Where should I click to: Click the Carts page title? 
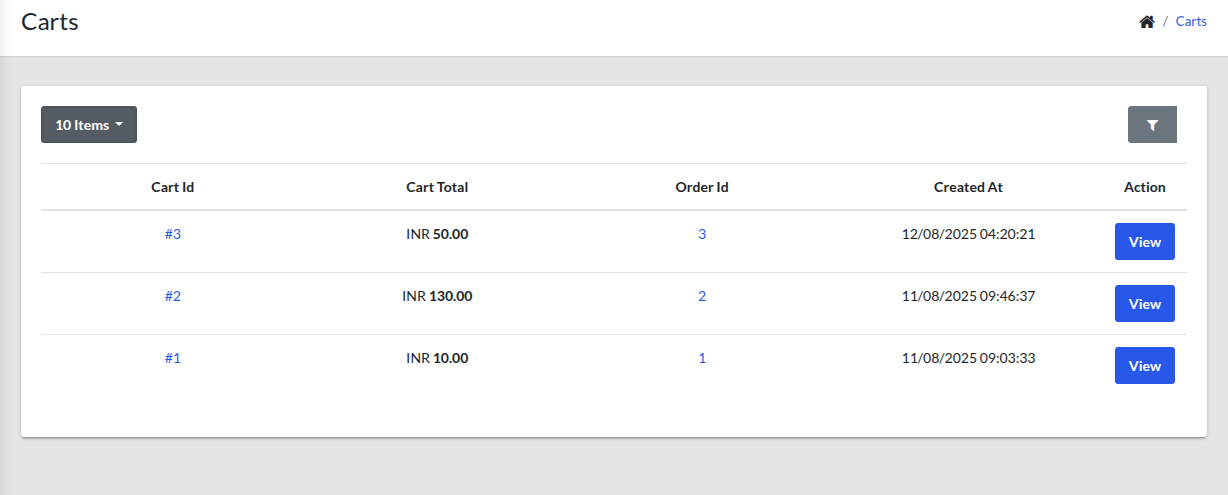[x=50, y=22]
